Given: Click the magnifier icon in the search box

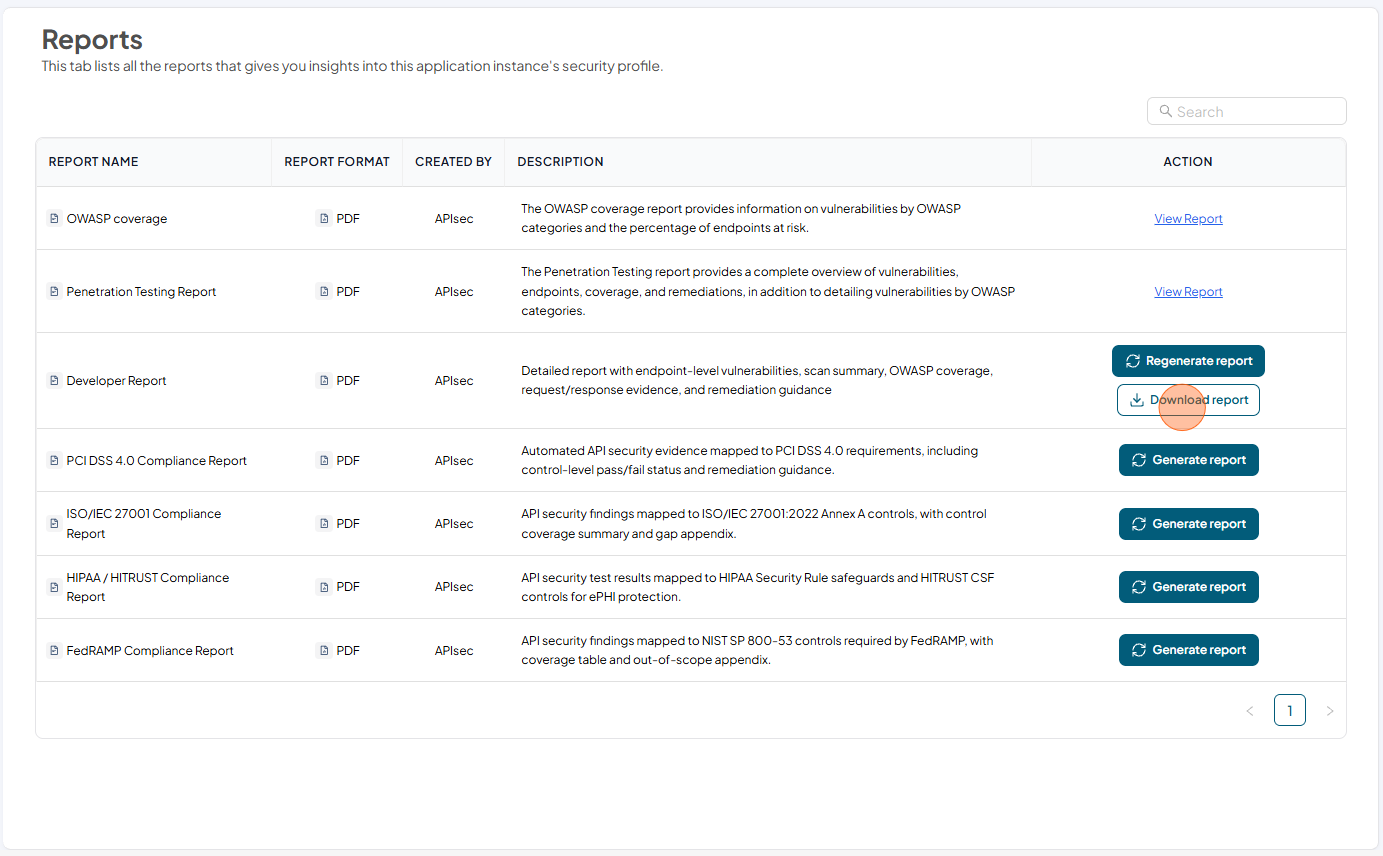Looking at the screenshot, I should 1165,111.
